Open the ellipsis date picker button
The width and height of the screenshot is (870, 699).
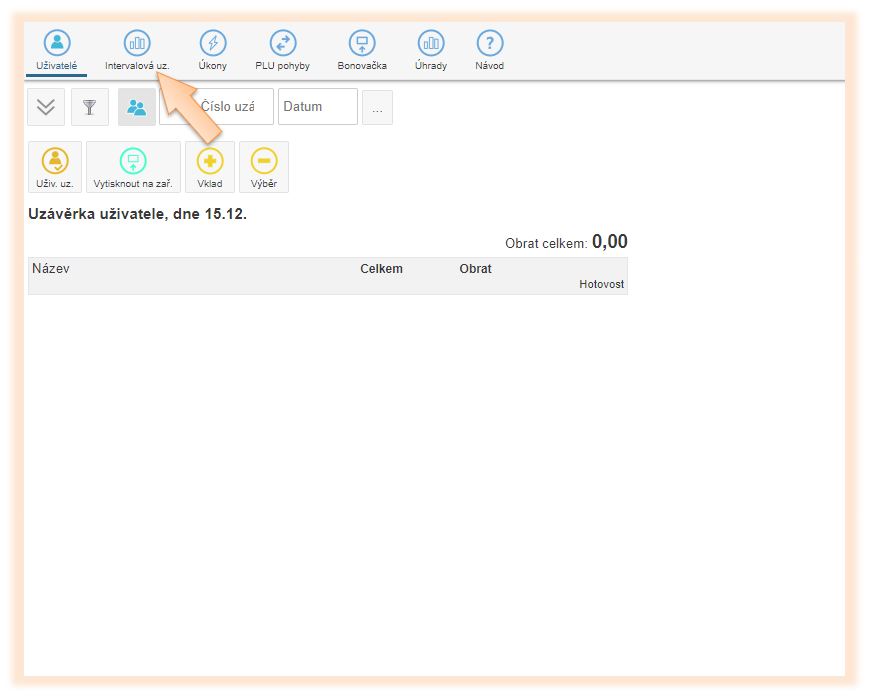click(x=377, y=108)
